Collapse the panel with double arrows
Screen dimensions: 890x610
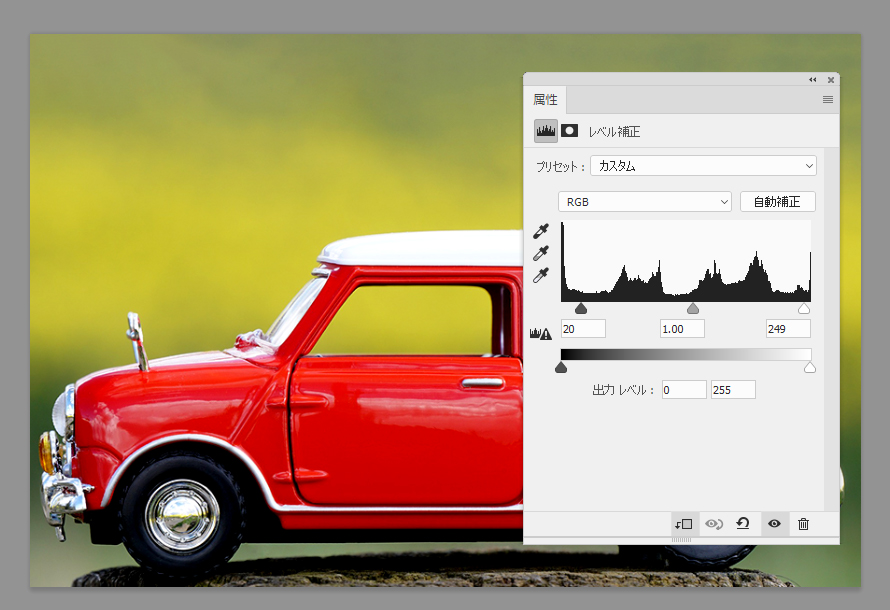tap(813, 80)
